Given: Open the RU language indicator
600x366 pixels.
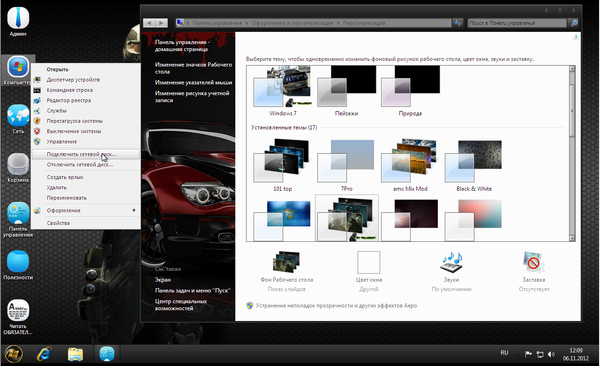Looking at the screenshot, I should (x=504, y=353).
